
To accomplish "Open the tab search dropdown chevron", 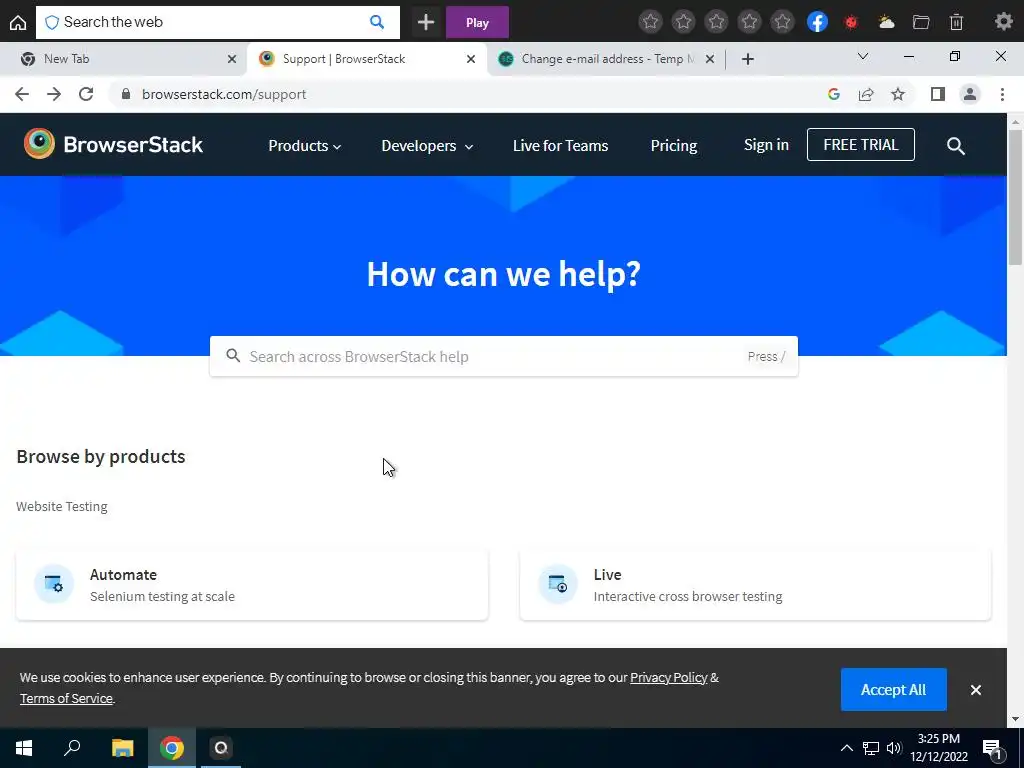I will [863, 57].
